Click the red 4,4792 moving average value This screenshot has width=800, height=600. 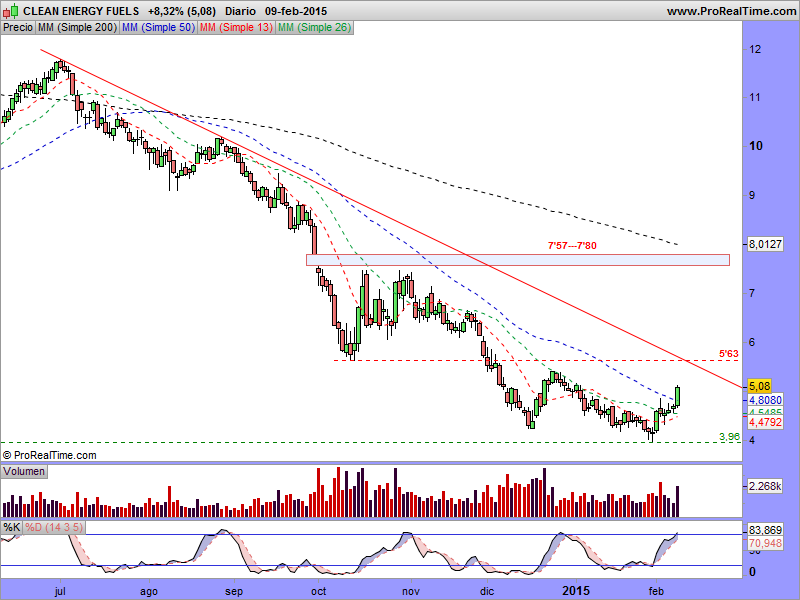click(765, 422)
